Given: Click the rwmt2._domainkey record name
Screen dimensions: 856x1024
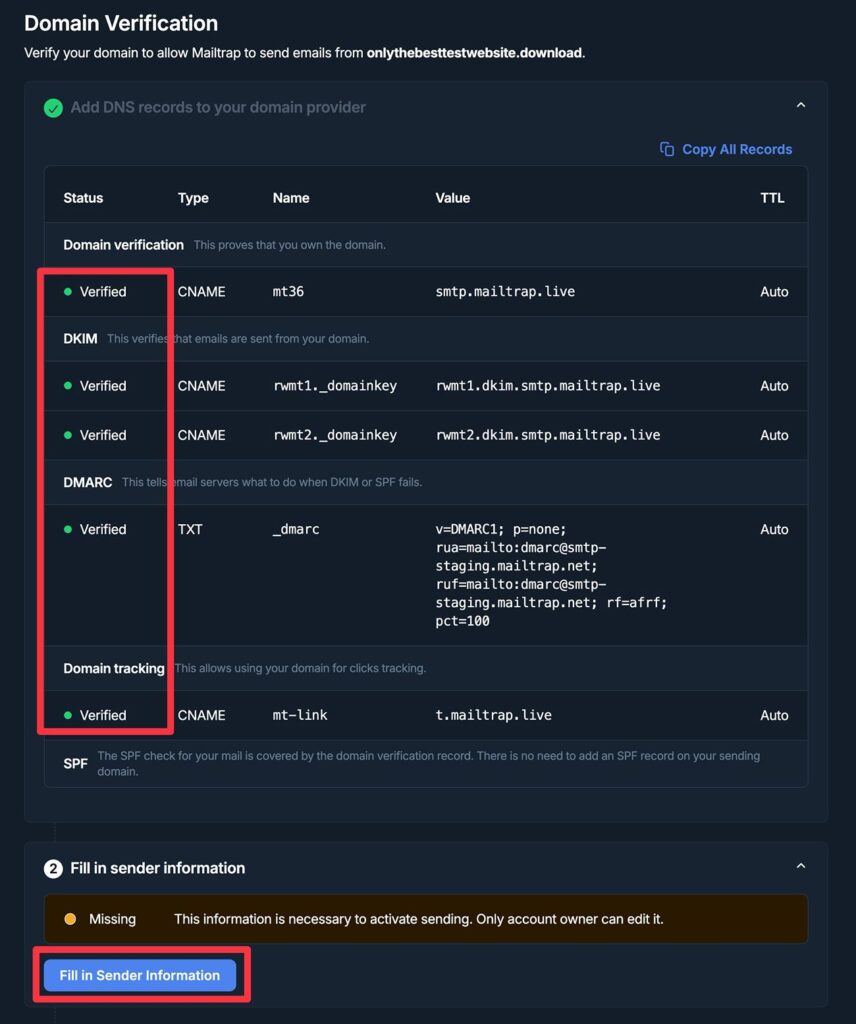Looking at the screenshot, I should tap(335, 435).
